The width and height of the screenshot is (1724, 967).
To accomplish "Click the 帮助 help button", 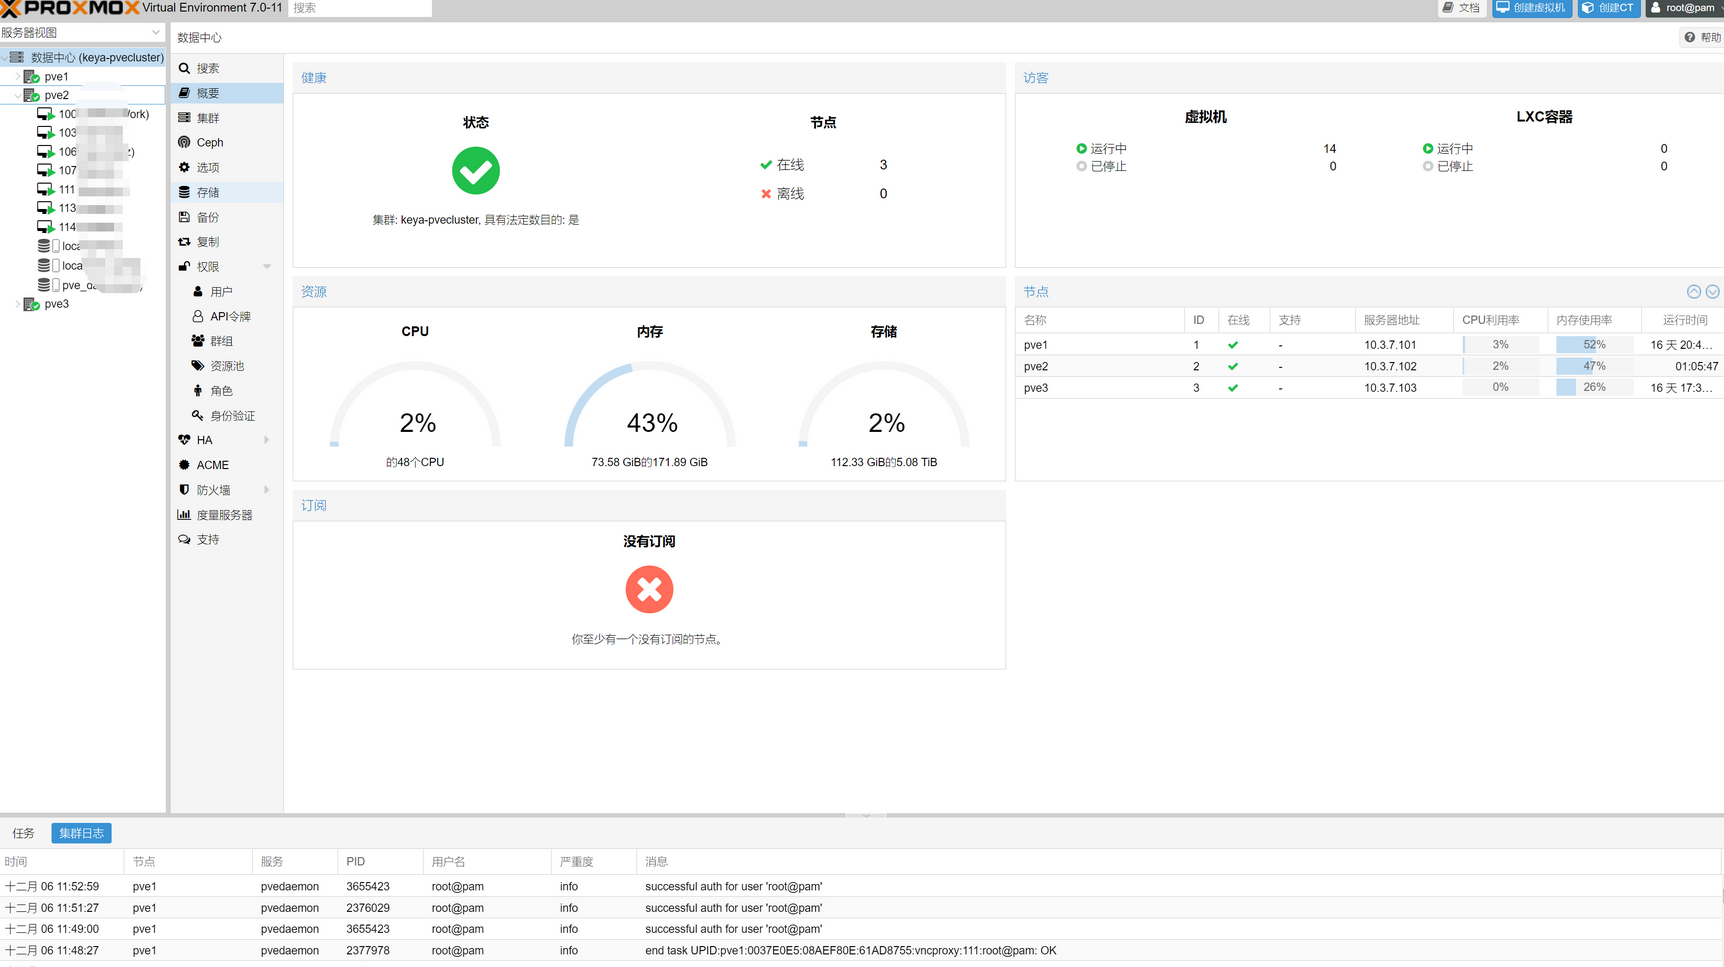I will coord(1702,38).
